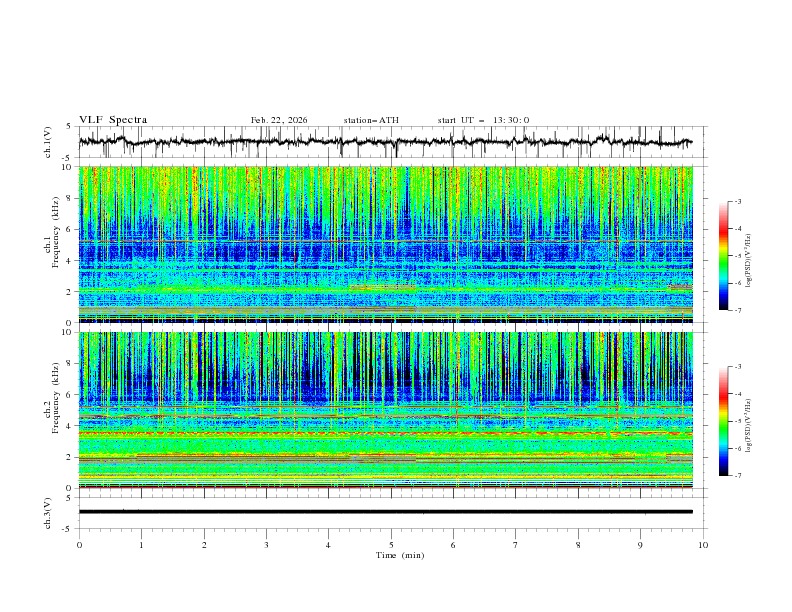Click the "-7" tick on ch.1 color bar

click(738, 310)
